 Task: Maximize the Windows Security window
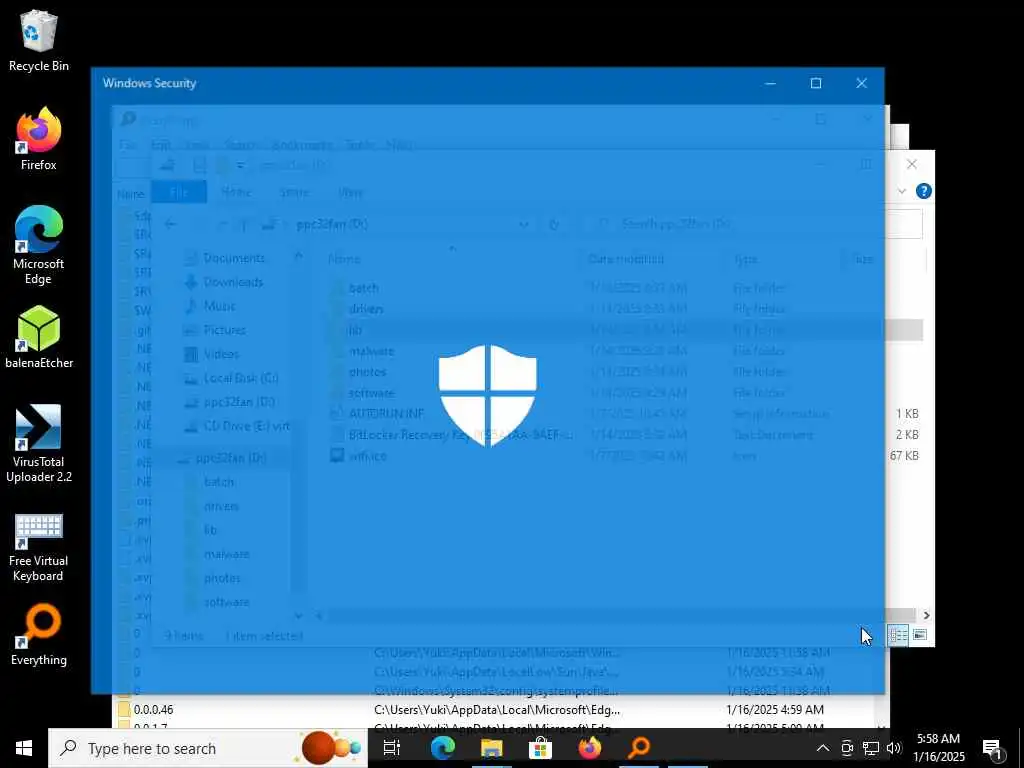816,83
